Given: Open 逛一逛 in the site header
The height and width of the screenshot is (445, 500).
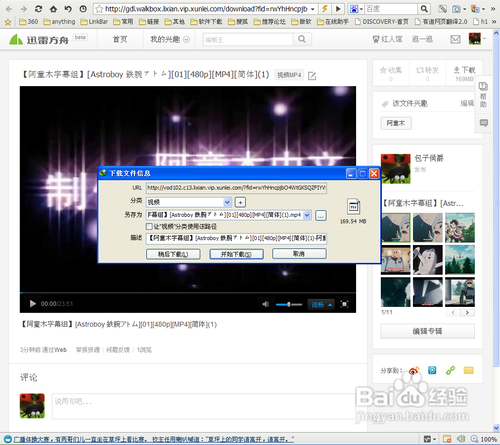Looking at the screenshot, I should tap(422, 39).
